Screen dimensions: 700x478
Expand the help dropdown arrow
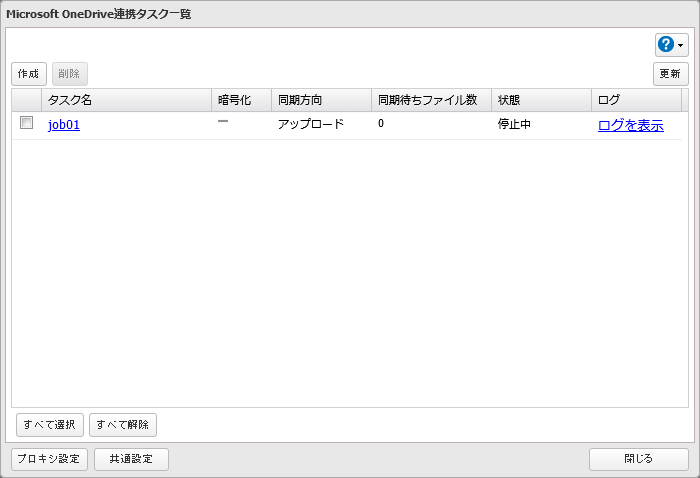[x=681, y=46]
